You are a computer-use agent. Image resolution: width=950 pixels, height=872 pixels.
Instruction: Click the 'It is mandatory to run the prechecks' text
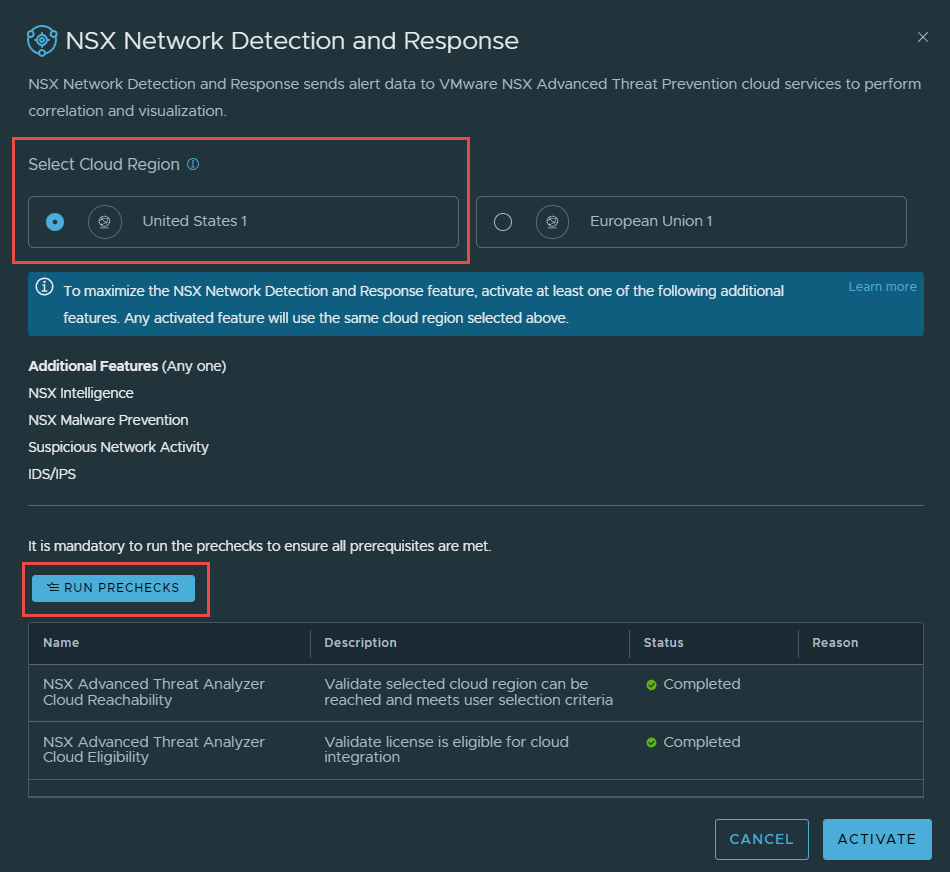[260, 546]
